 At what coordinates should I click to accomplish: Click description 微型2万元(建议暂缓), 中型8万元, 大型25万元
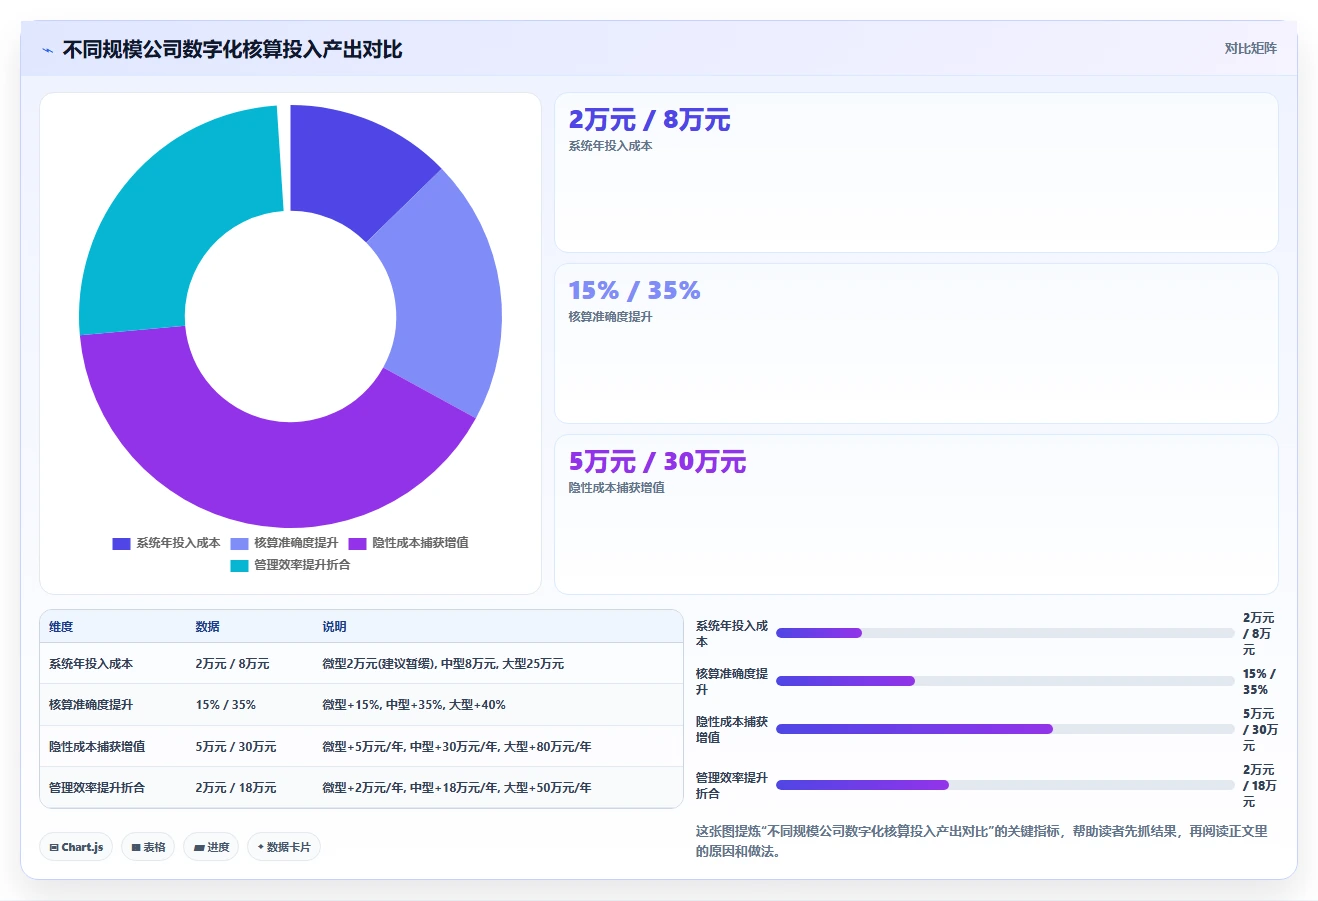point(443,664)
